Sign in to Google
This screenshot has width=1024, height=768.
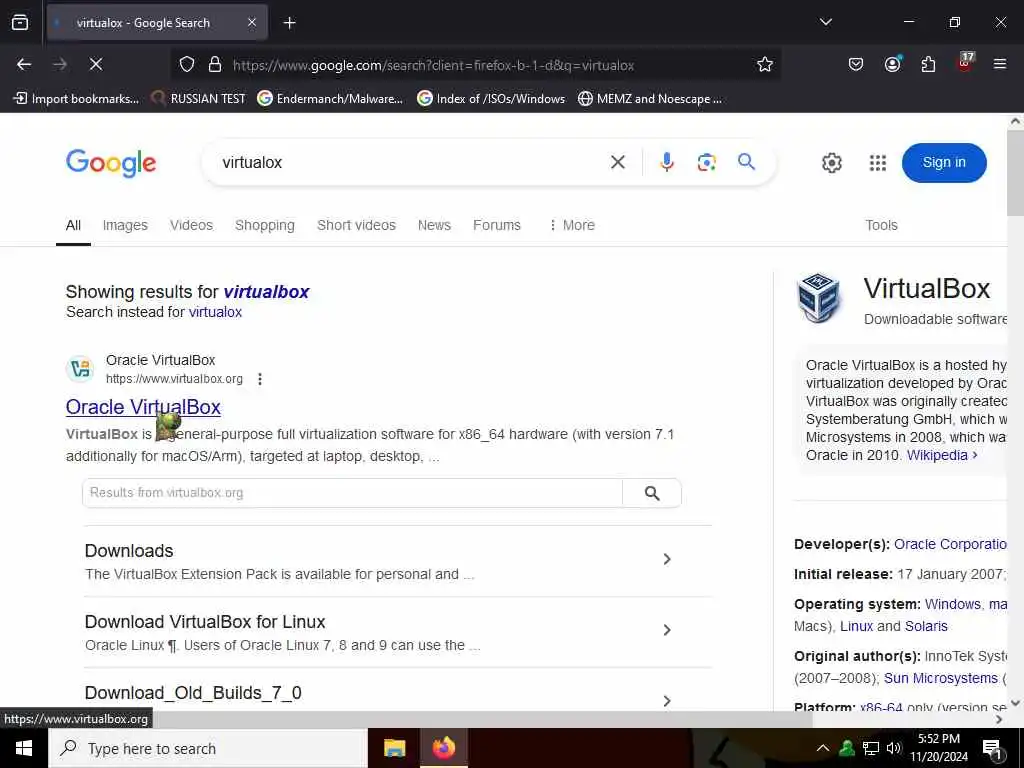click(x=944, y=163)
